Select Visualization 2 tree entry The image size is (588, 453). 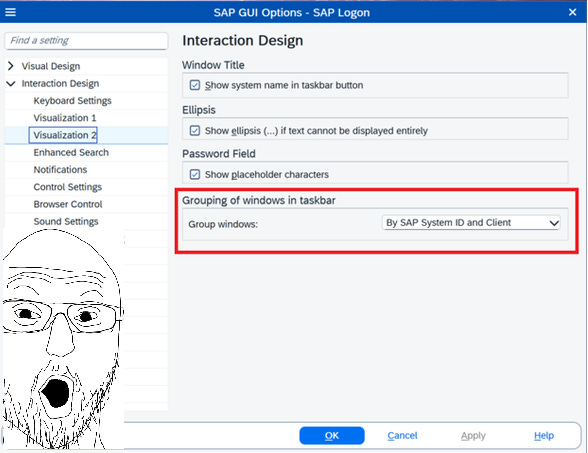[63, 135]
